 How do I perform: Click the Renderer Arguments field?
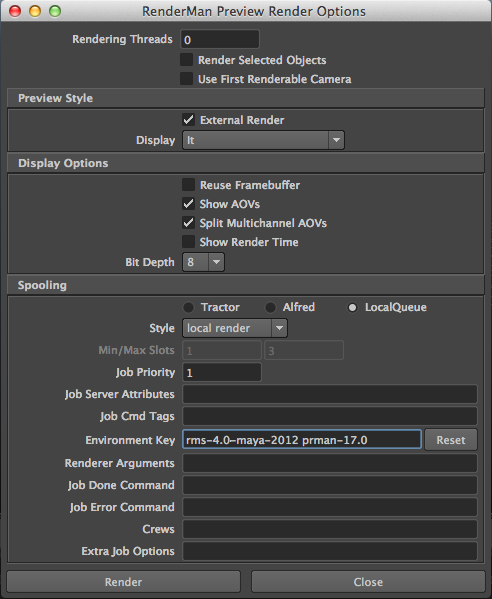[330, 463]
